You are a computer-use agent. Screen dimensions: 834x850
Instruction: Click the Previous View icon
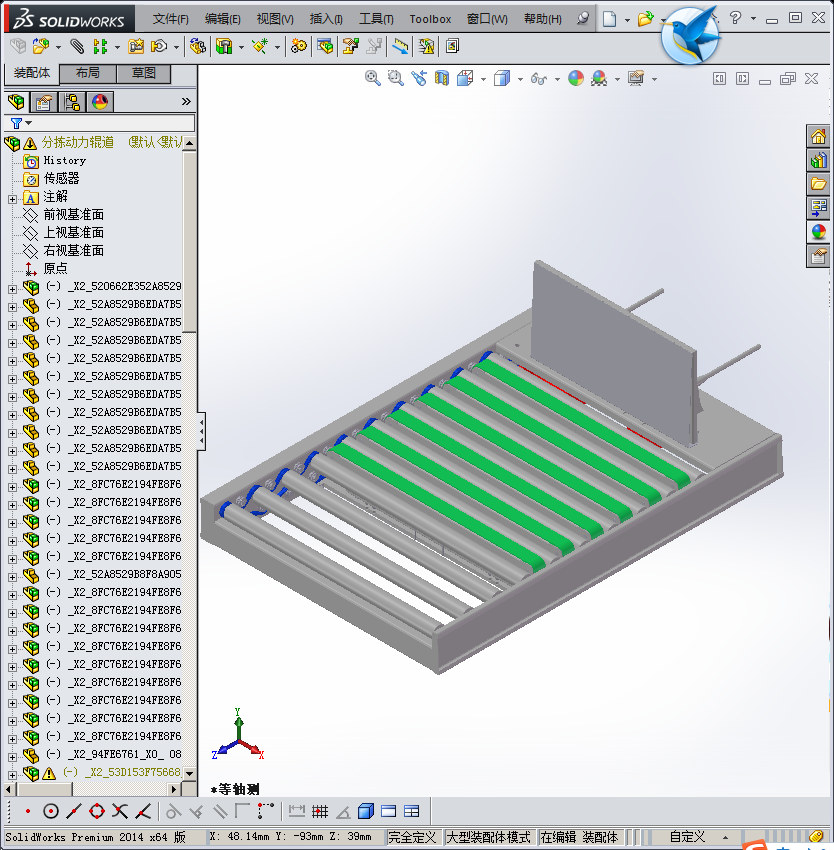[419, 79]
